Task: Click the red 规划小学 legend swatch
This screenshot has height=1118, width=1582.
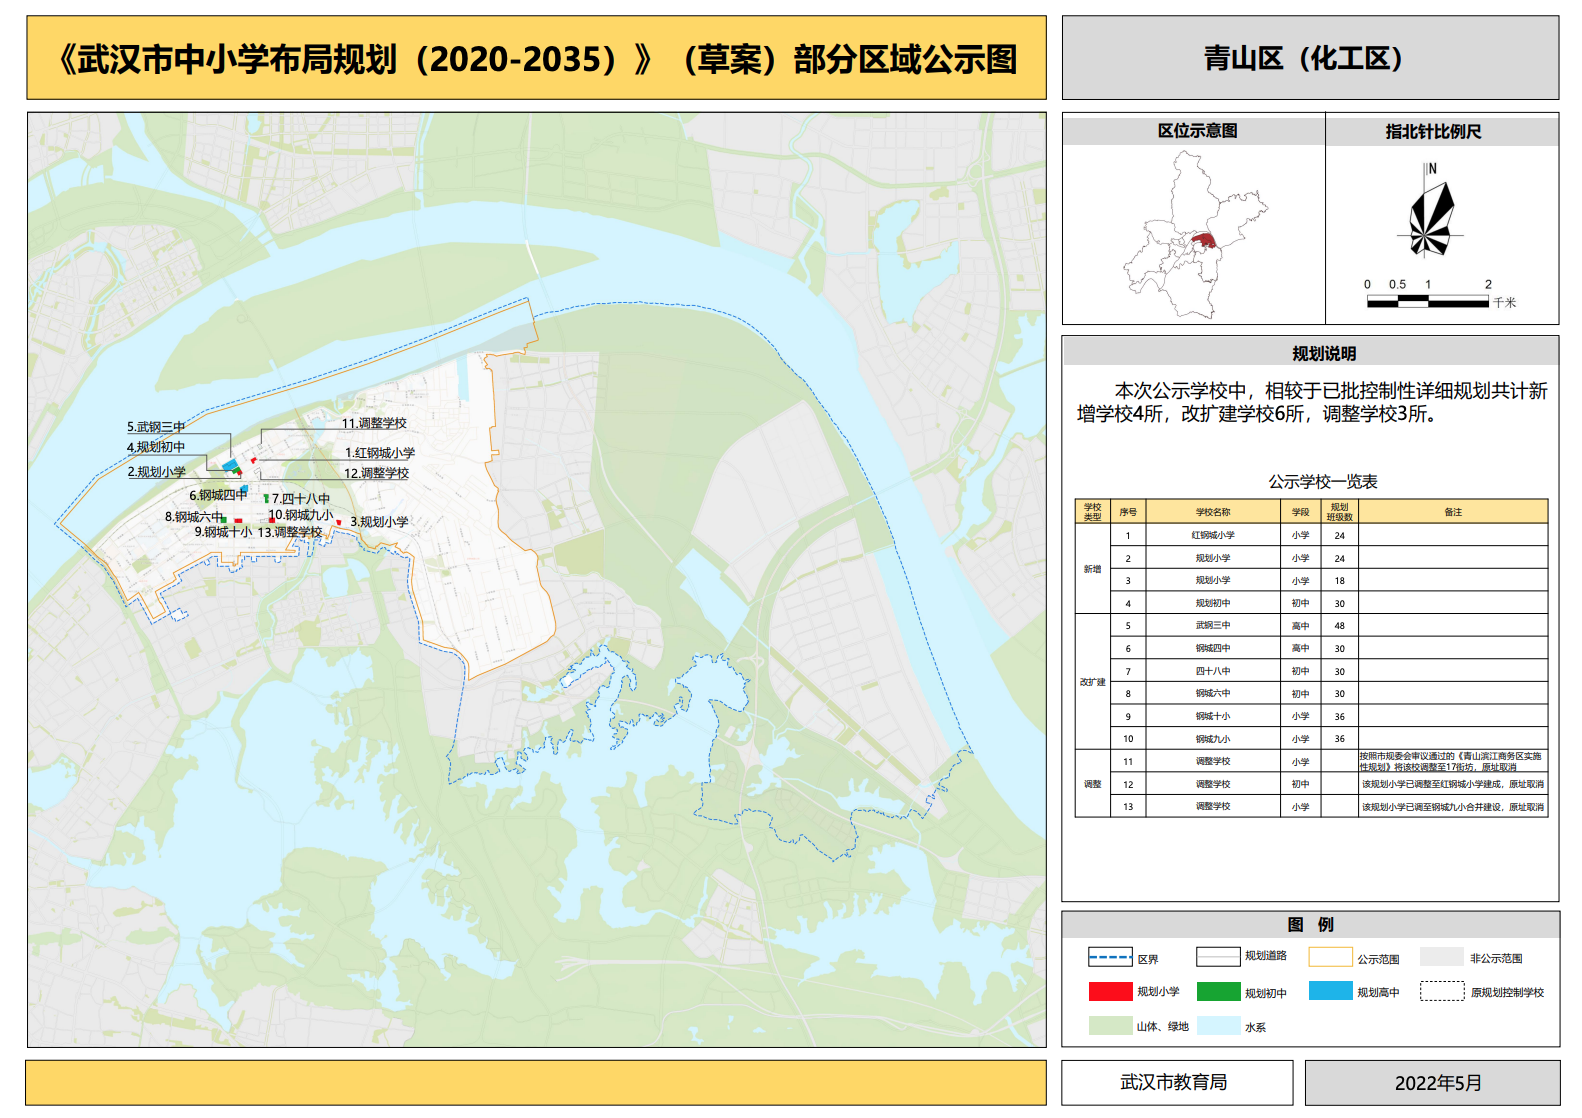Action: click(x=1110, y=991)
